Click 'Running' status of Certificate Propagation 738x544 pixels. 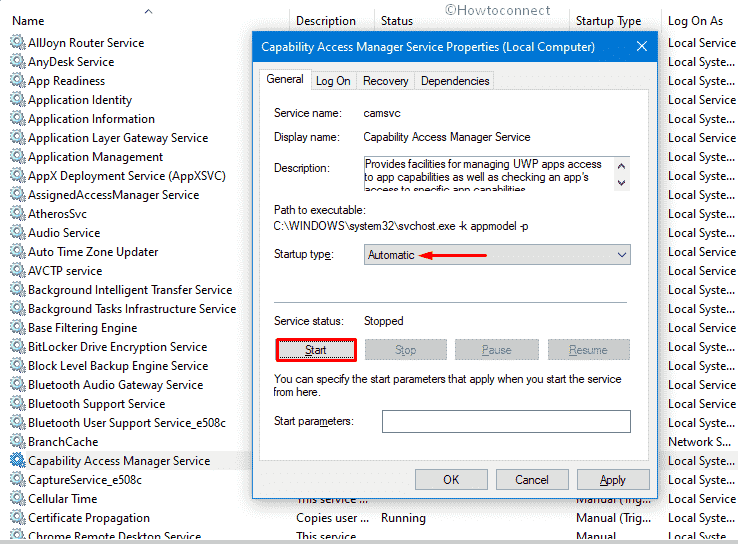(403, 518)
